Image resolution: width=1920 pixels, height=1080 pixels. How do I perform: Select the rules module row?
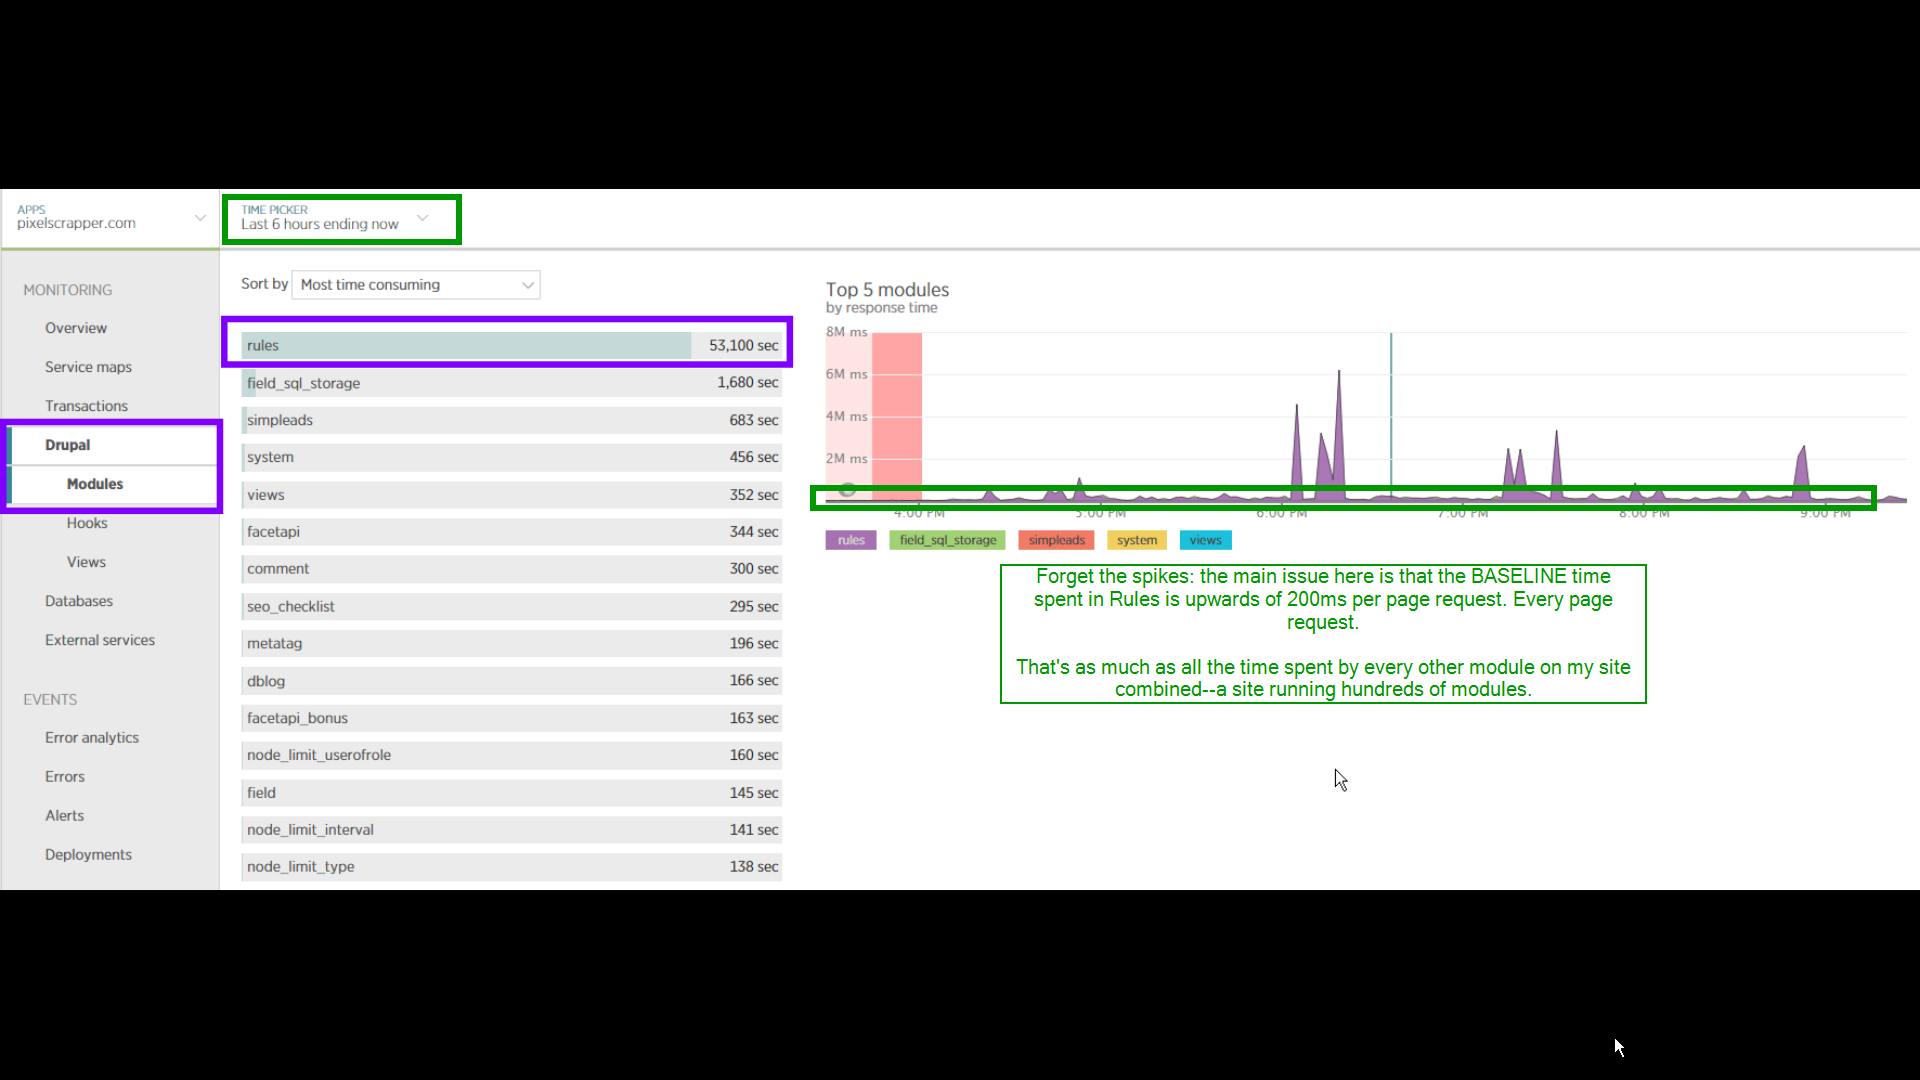pos(510,345)
